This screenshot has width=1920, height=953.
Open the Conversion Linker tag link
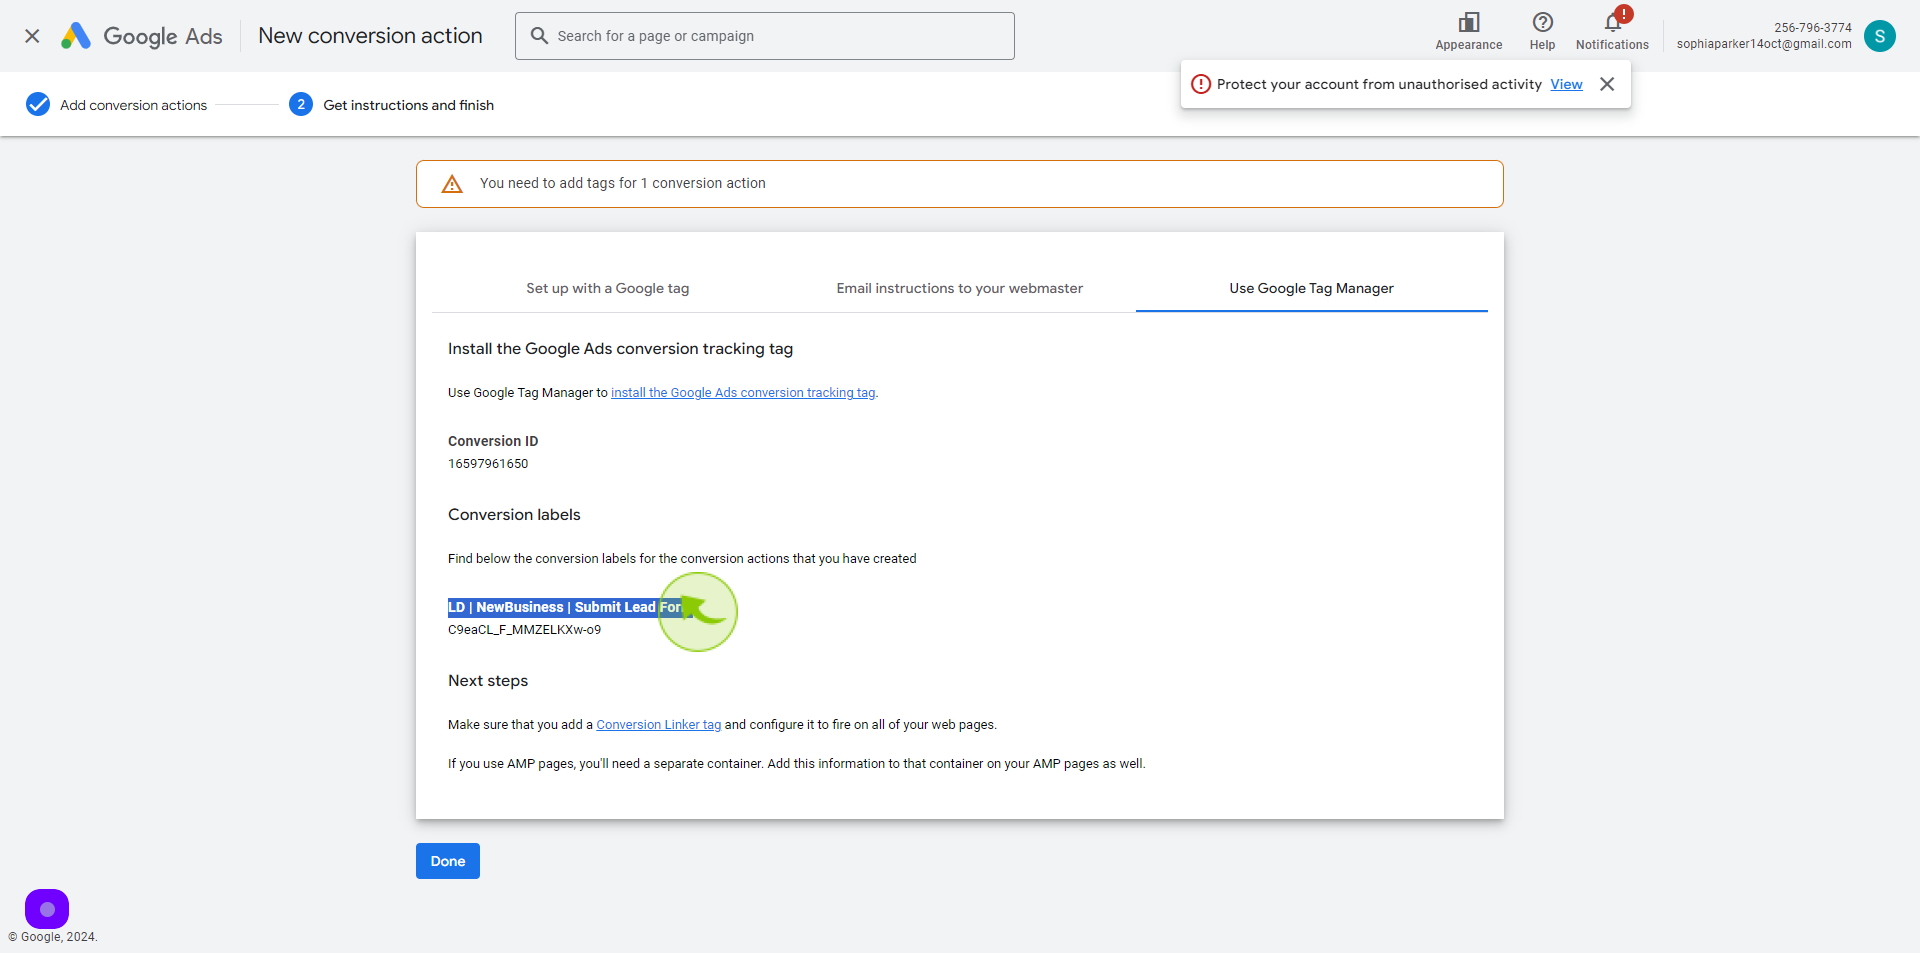point(659,725)
